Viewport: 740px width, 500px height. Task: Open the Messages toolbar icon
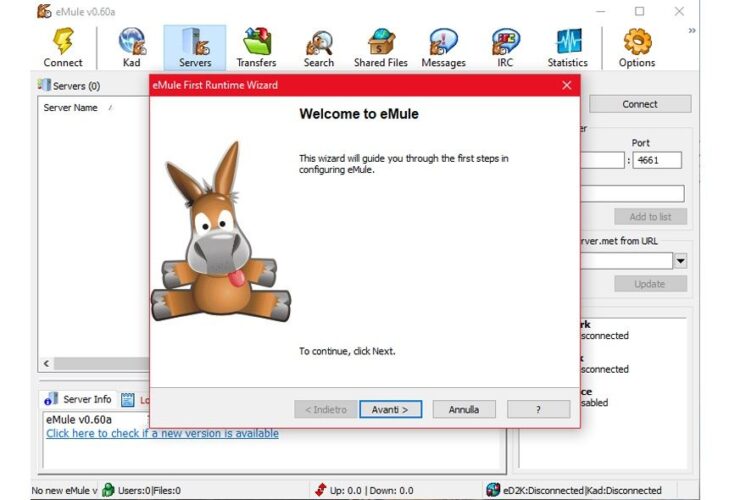point(443,42)
